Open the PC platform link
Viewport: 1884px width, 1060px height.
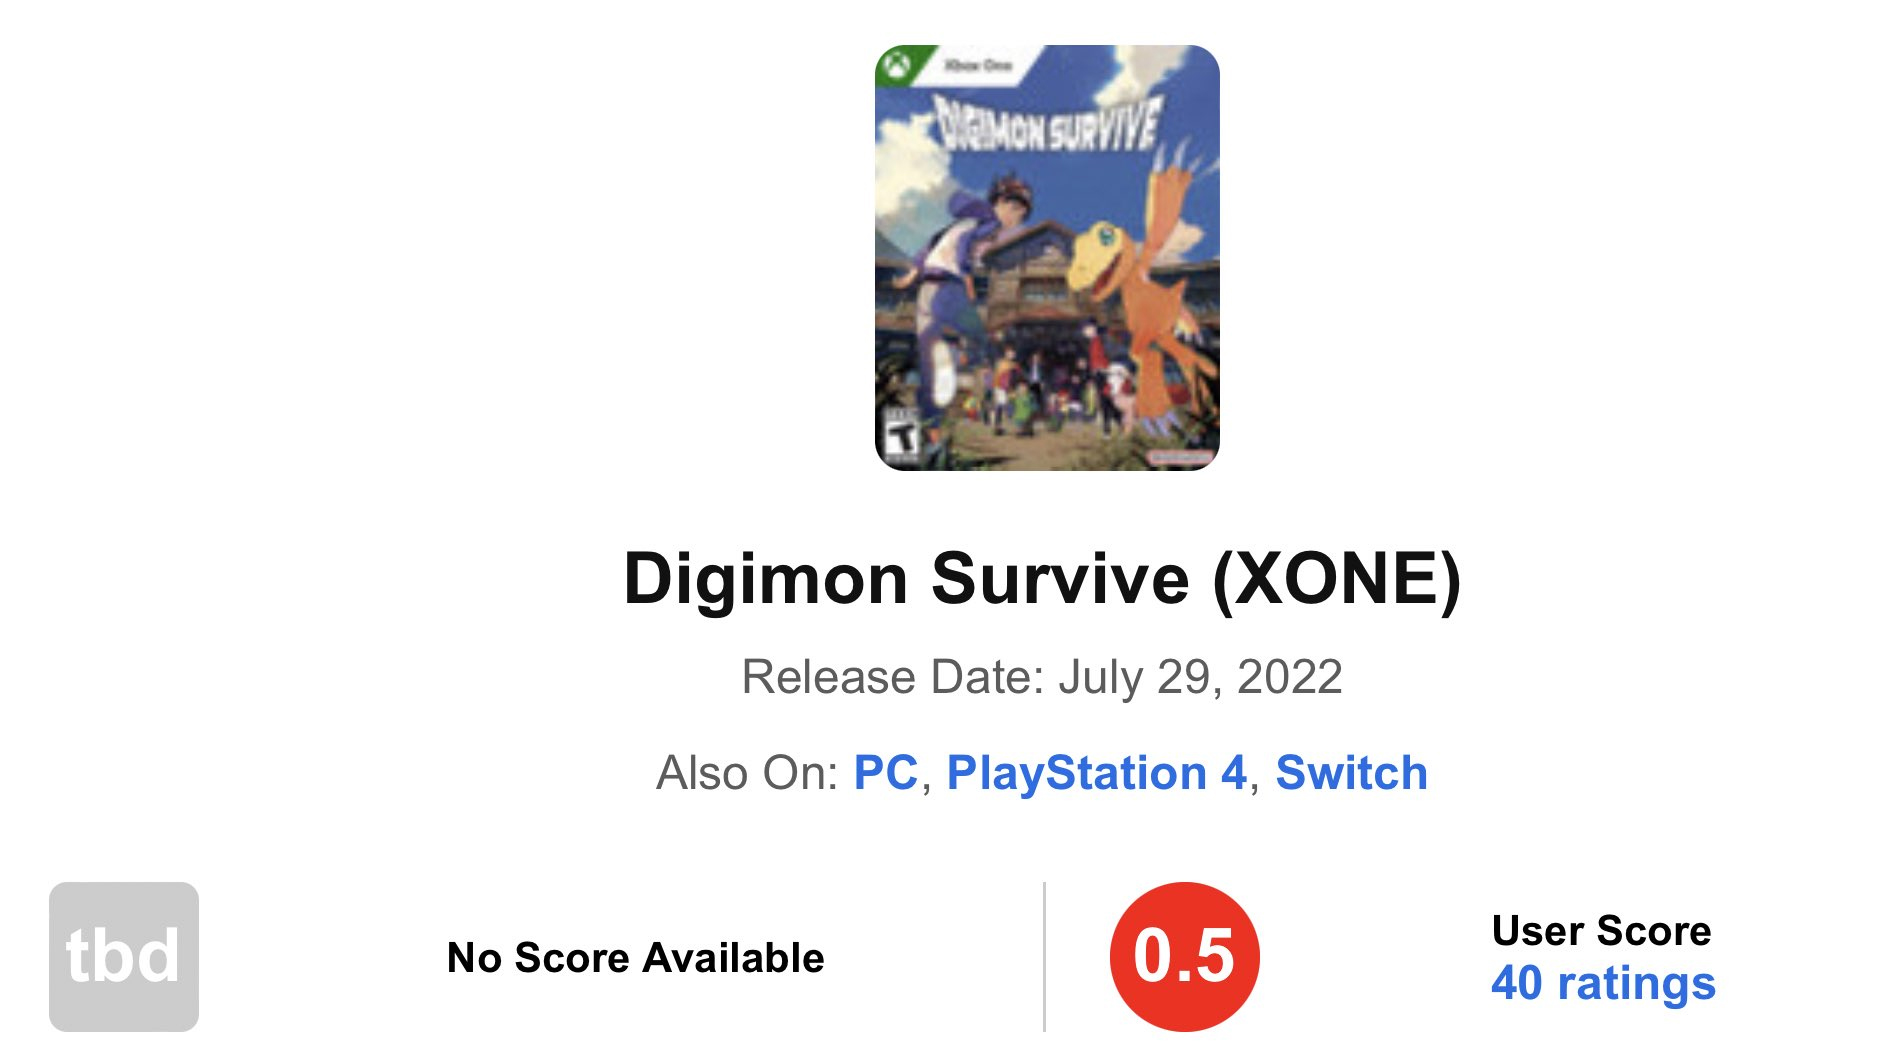[x=885, y=773]
